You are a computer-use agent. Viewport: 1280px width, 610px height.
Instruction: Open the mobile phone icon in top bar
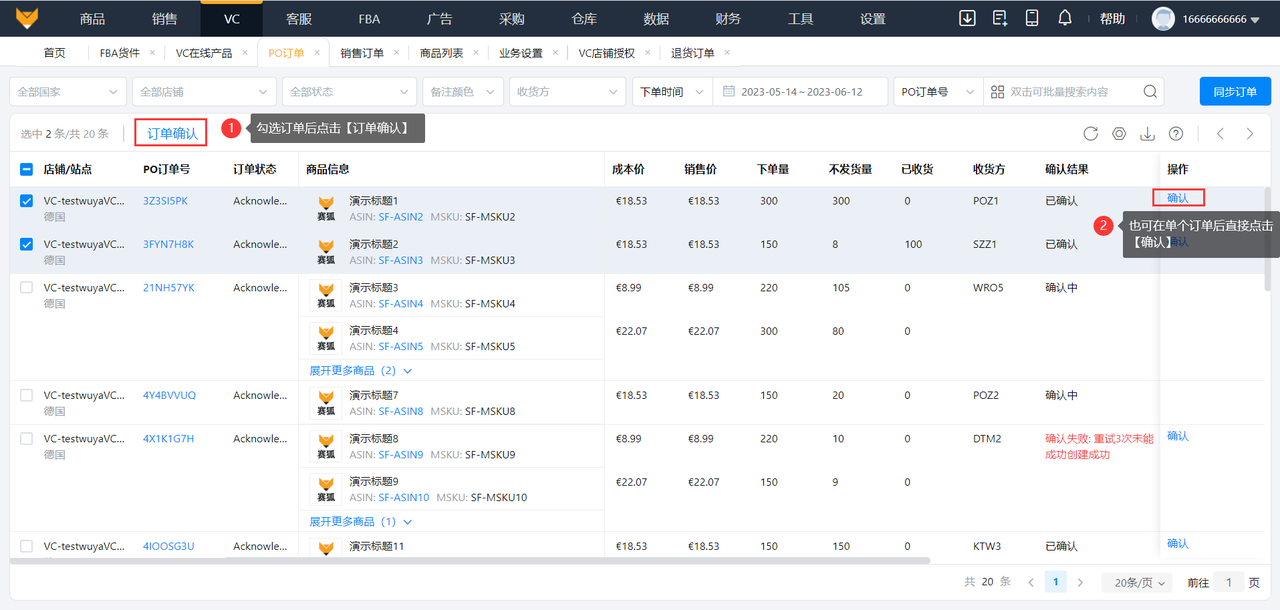tap(1032, 18)
